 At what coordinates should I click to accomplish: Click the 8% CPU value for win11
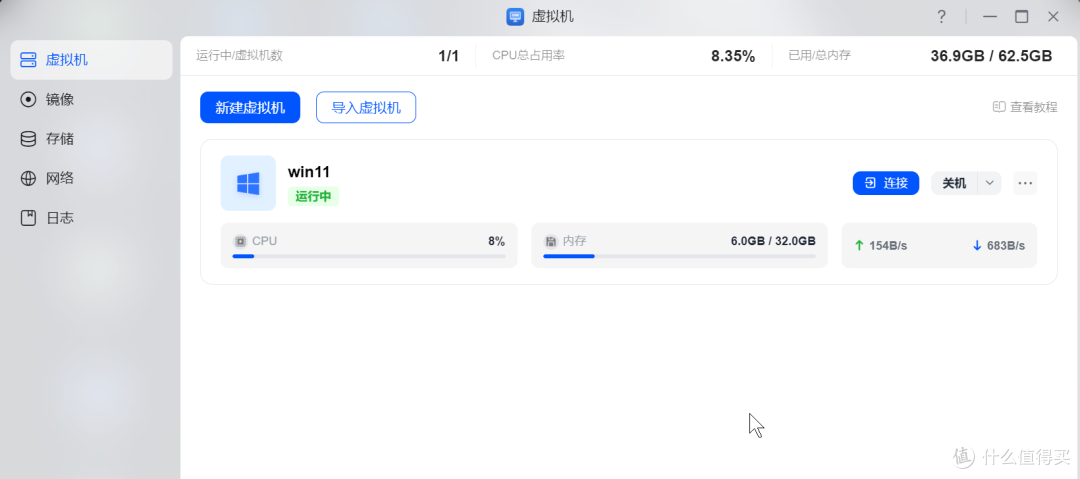point(497,241)
